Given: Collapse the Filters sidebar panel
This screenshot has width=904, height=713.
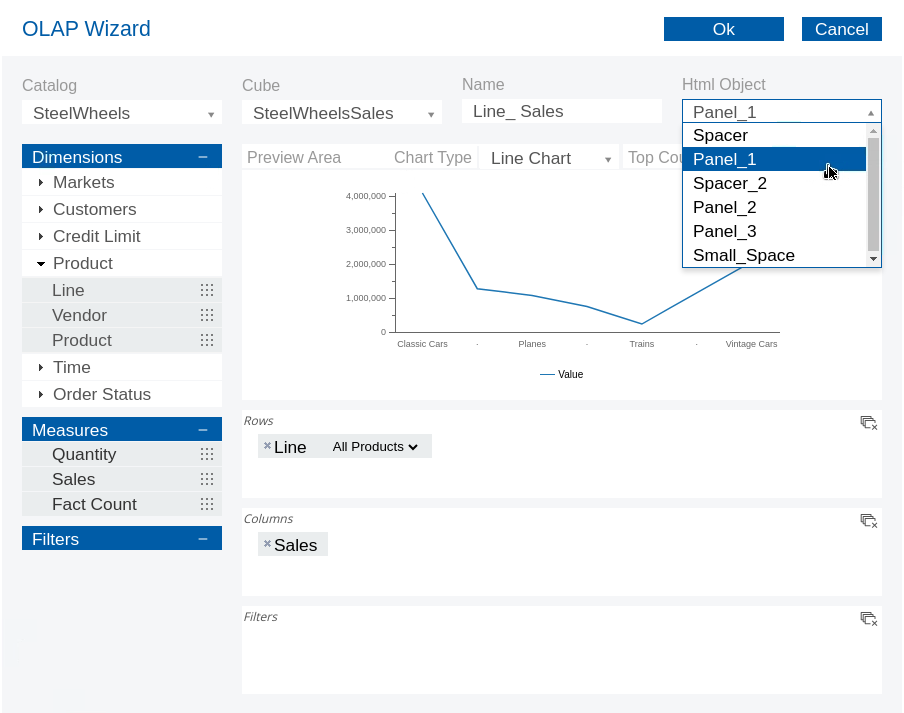Looking at the screenshot, I should coord(203,539).
